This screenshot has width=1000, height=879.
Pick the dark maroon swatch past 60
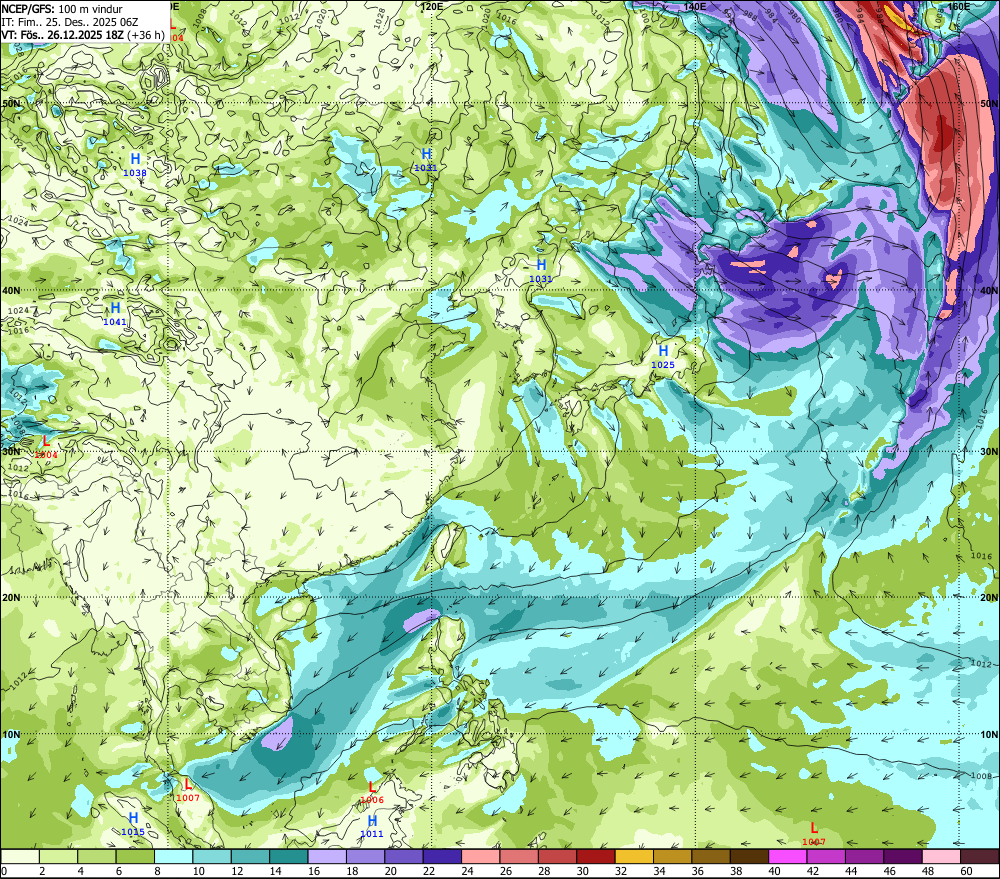point(980,856)
